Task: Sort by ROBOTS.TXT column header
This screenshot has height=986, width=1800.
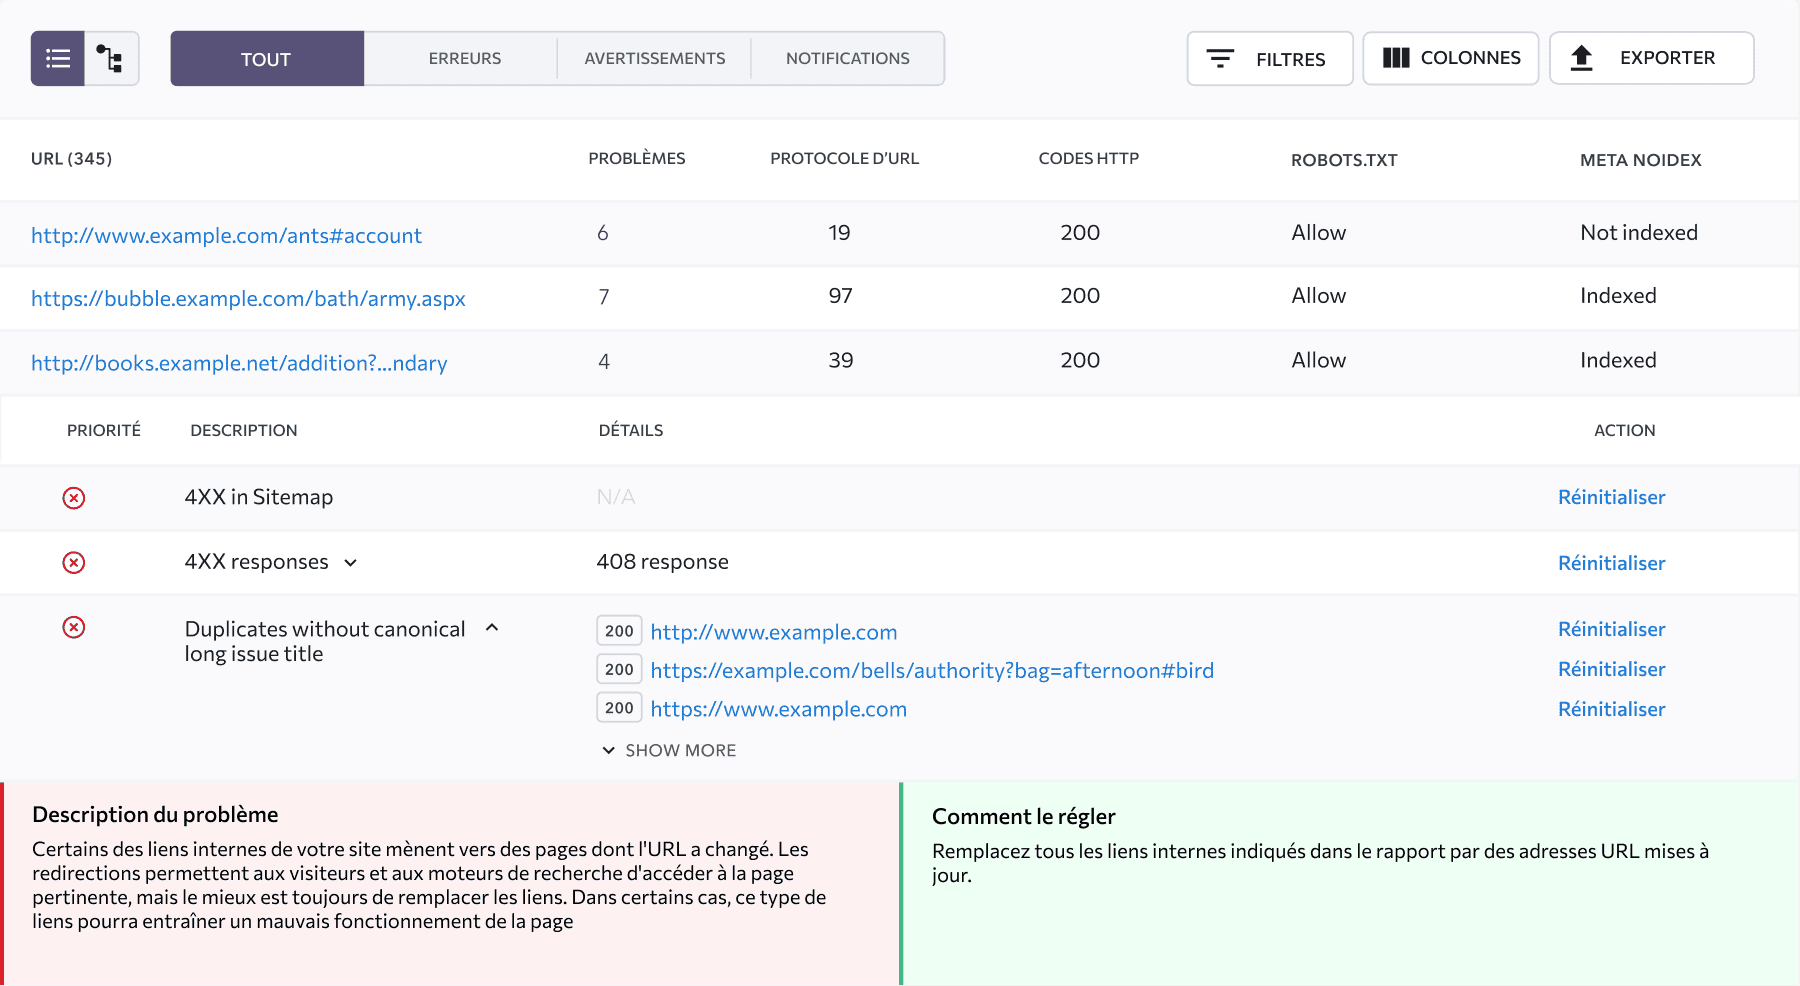Action: (1344, 160)
